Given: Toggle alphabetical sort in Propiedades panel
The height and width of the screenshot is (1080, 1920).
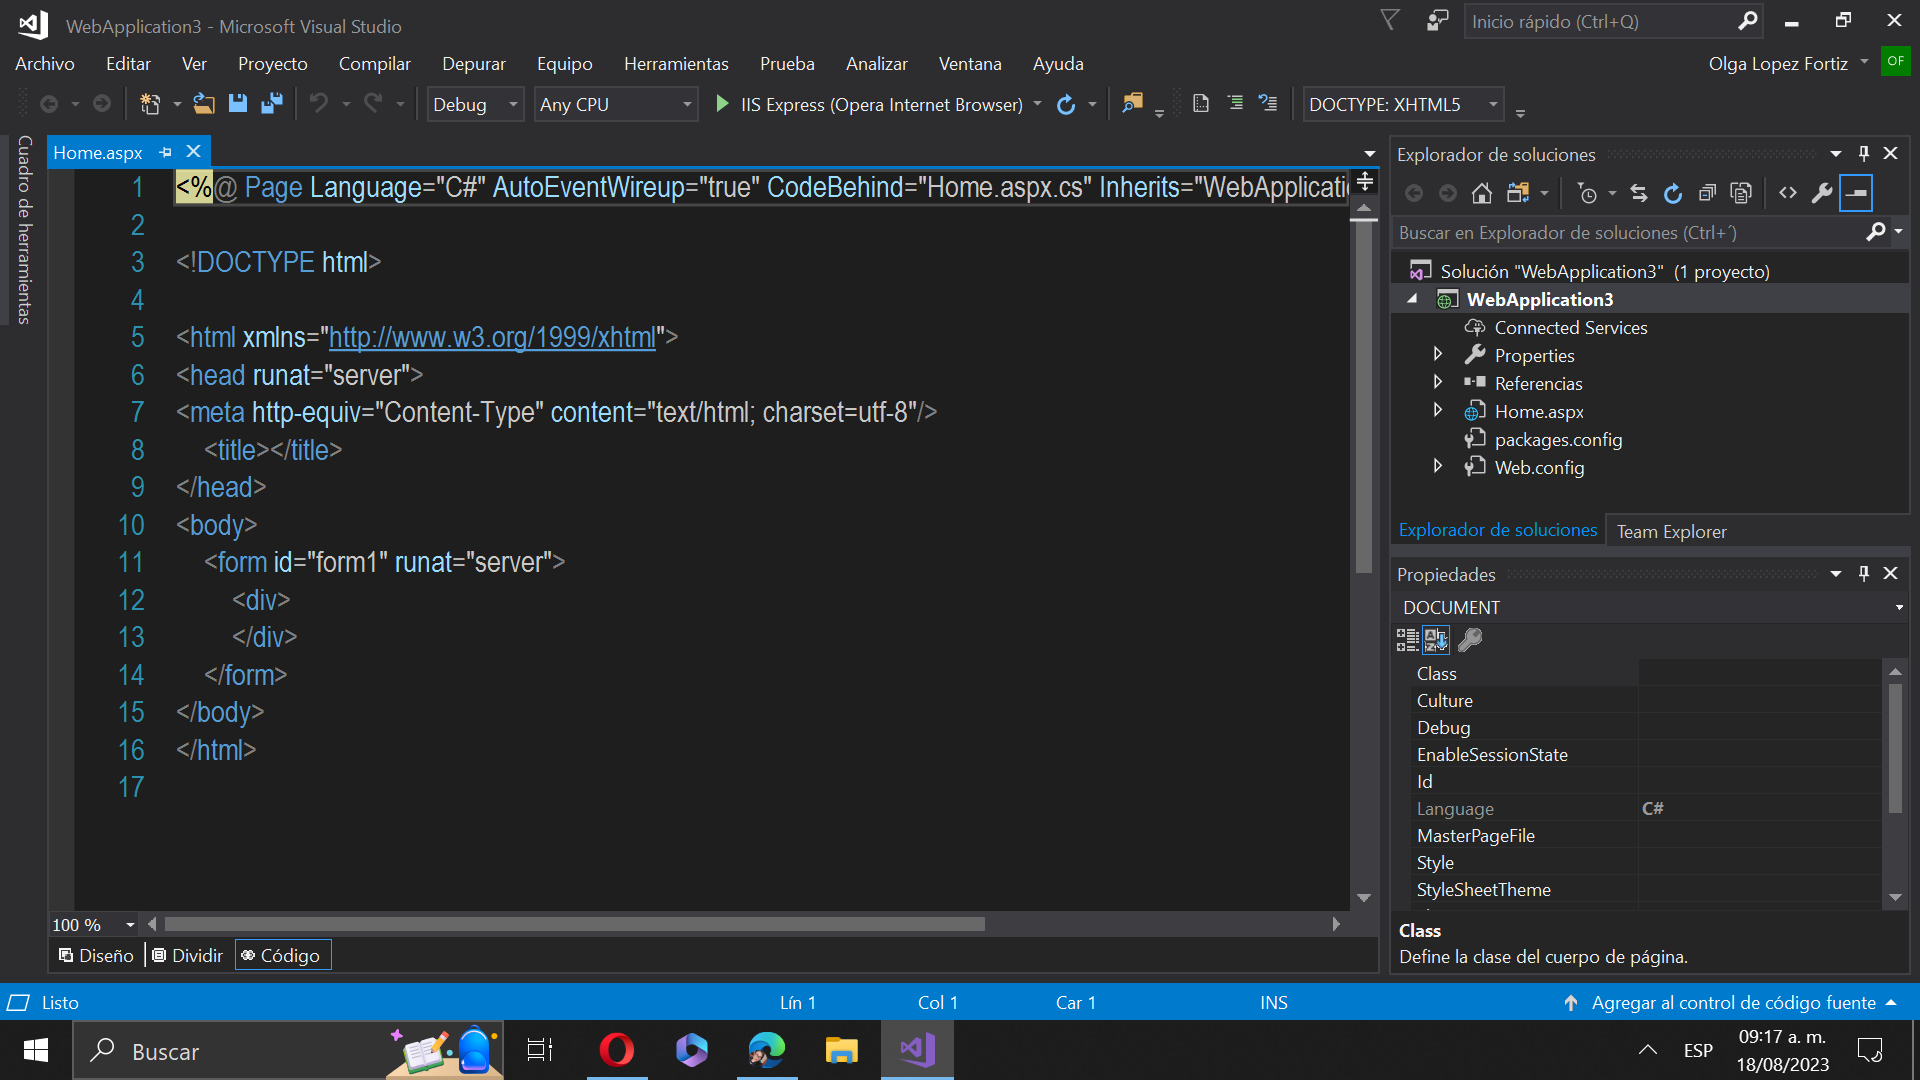Looking at the screenshot, I should (x=1436, y=640).
